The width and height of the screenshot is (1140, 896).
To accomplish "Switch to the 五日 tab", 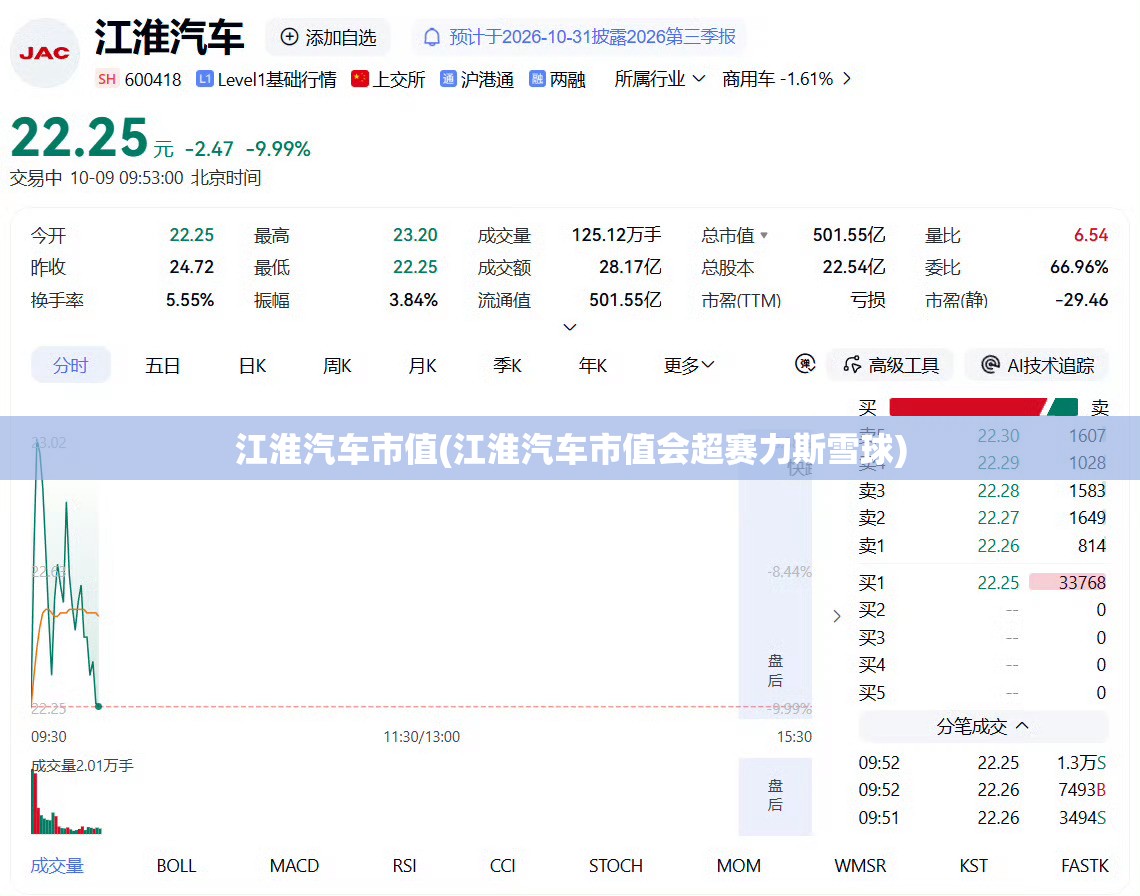I will click(162, 365).
